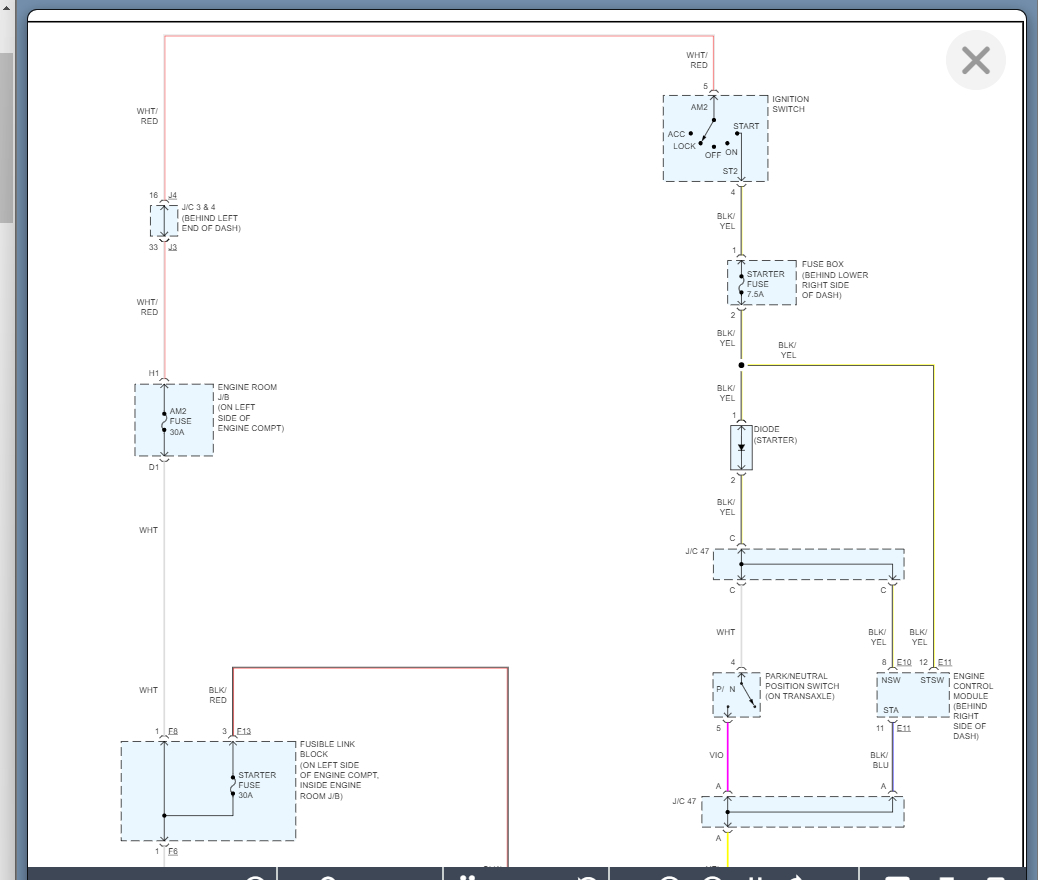Select the AM2 Fuse 30A component
The width and height of the screenshot is (1038, 880).
(x=174, y=420)
